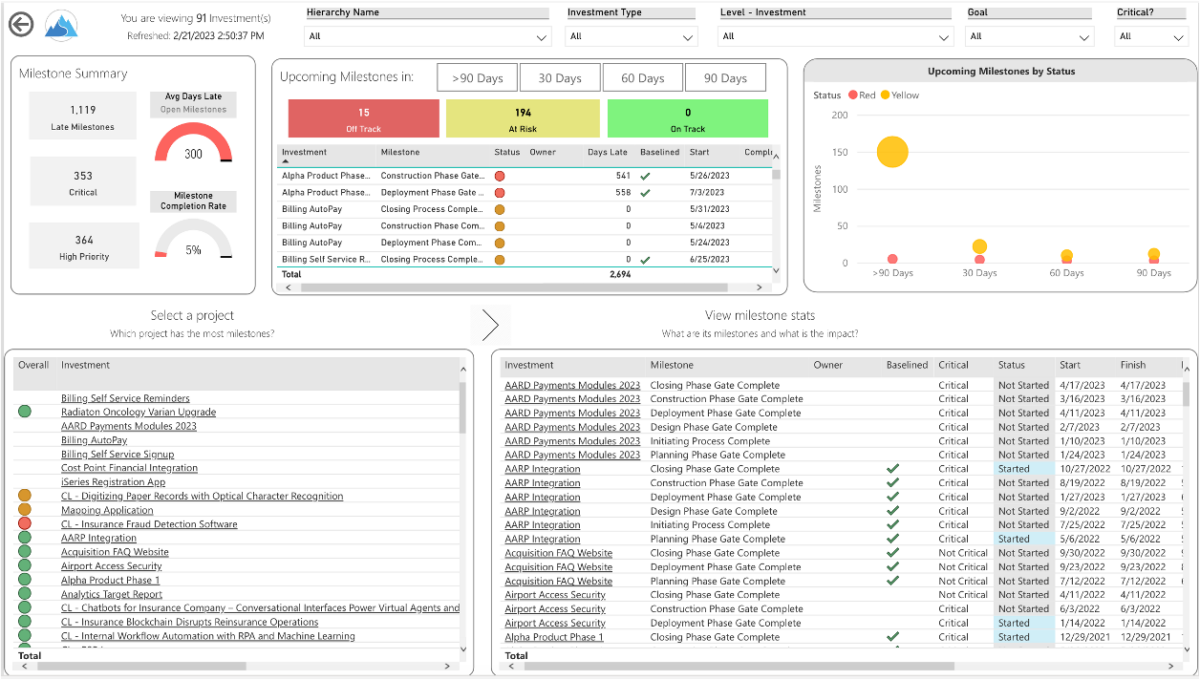Click the back navigation arrow icon
The width and height of the screenshot is (1200, 680).
coord(21,24)
